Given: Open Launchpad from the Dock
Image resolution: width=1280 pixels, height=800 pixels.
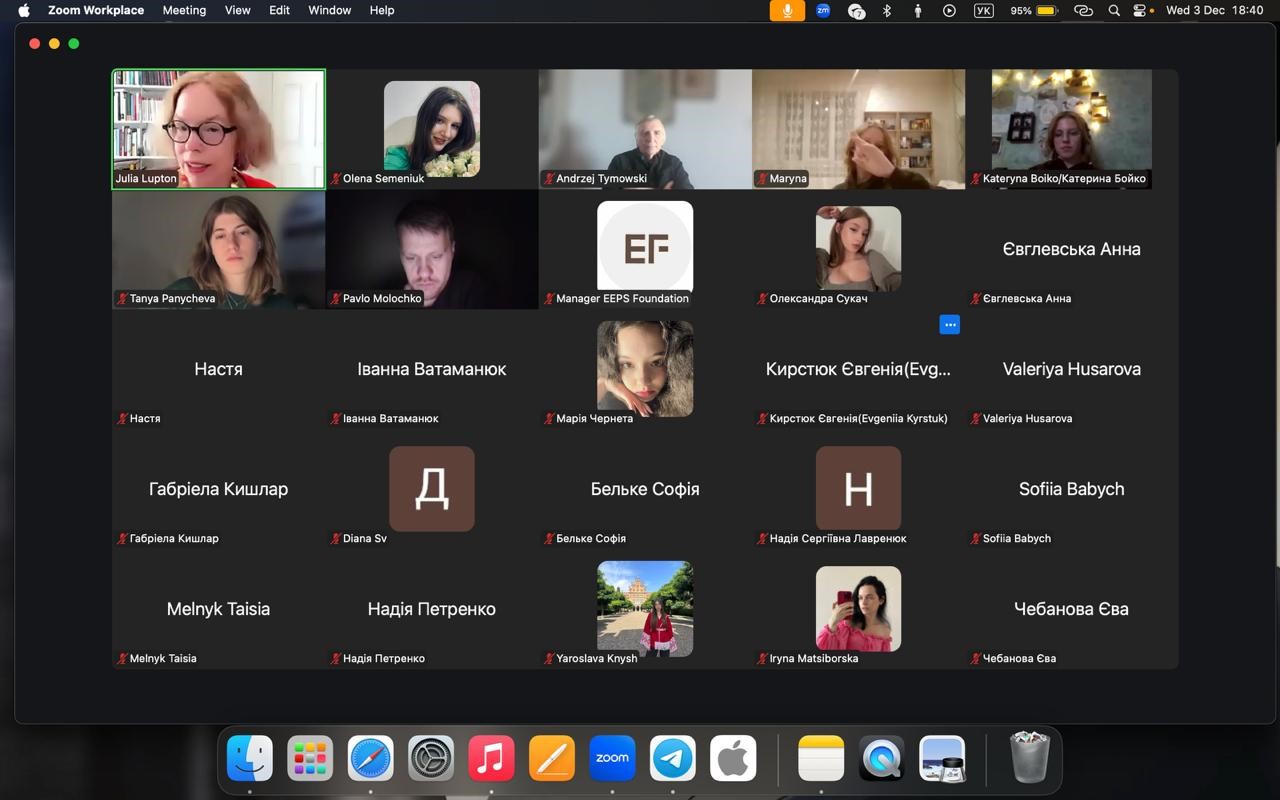Looking at the screenshot, I should [310, 760].
